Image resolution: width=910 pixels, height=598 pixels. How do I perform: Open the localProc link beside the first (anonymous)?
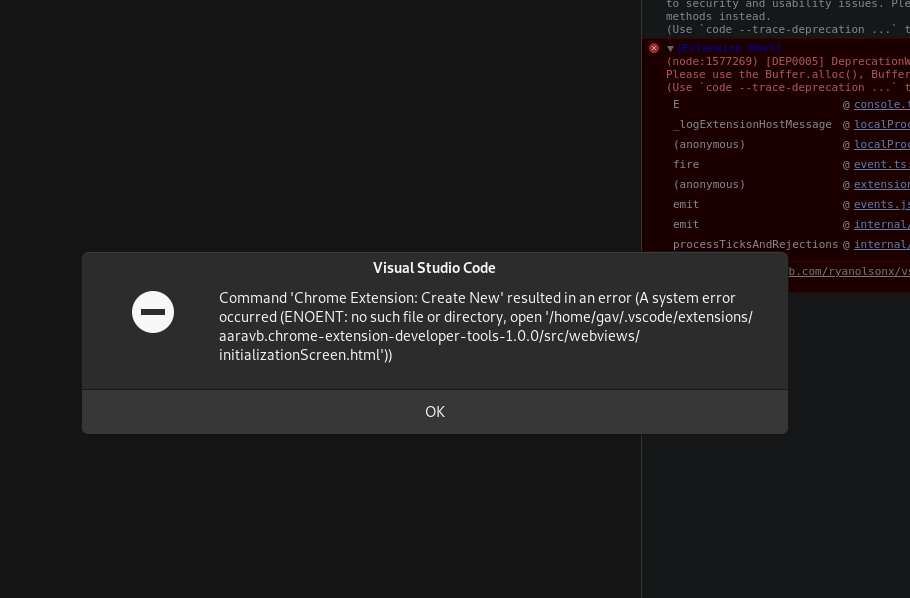click(x=882, y=144)
